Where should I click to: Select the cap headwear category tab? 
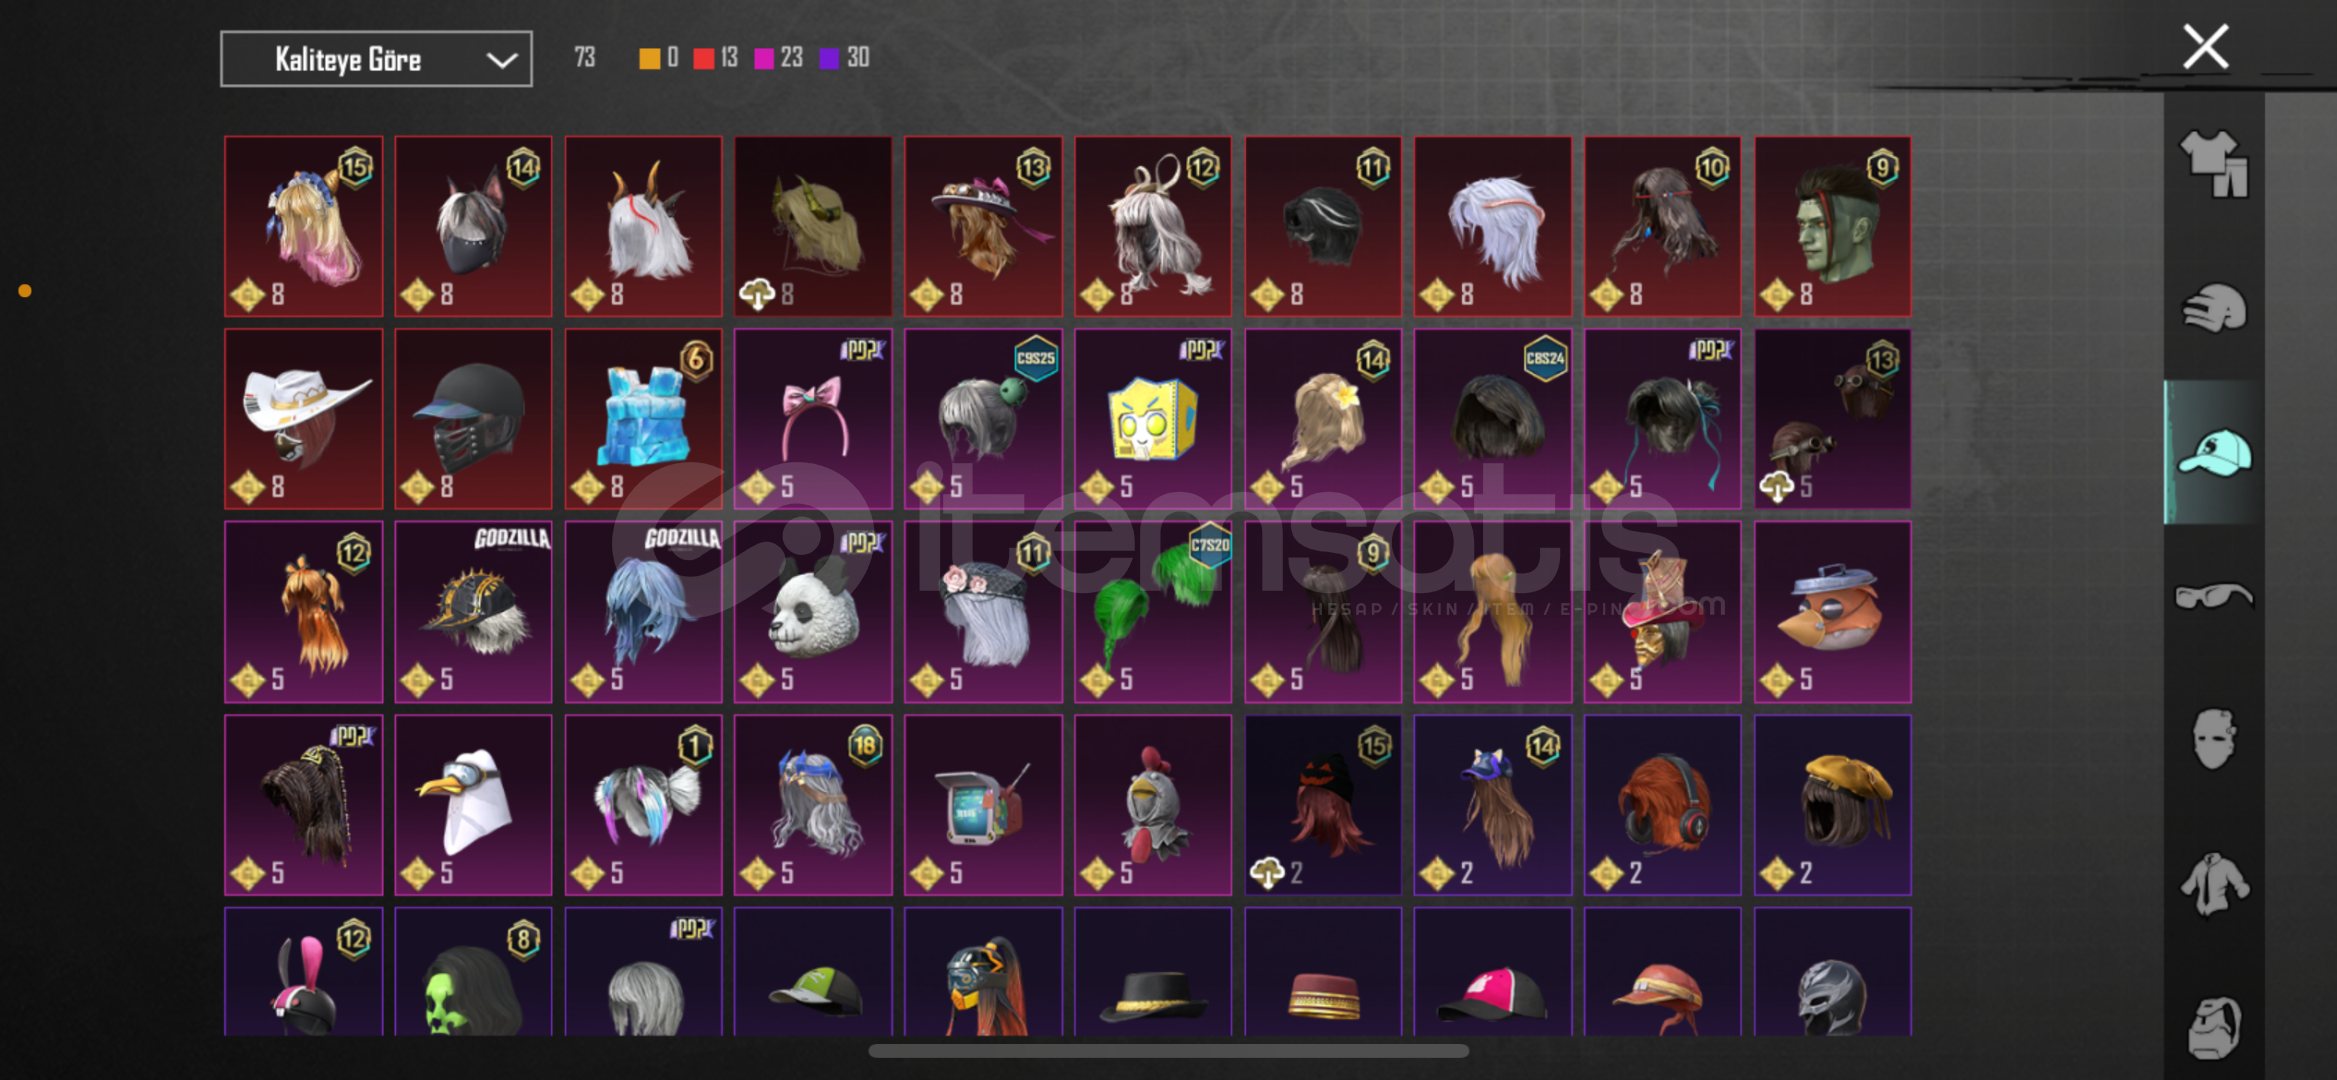pyautogui.click(x=2214, y=452)
